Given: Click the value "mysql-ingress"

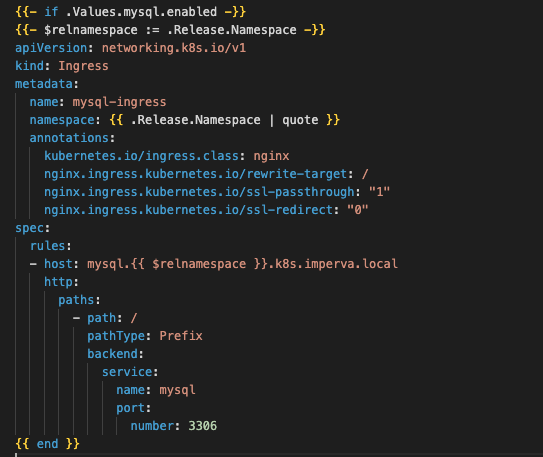Looking at the screenshot, I should click(x=119, y=102).
